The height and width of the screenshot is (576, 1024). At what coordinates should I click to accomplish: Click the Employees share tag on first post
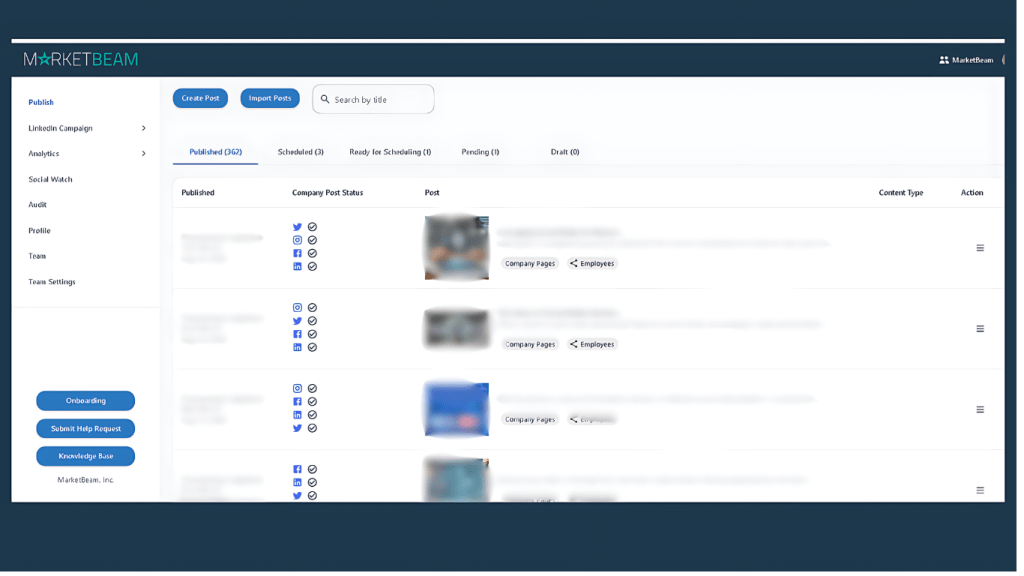click(592, 263)
